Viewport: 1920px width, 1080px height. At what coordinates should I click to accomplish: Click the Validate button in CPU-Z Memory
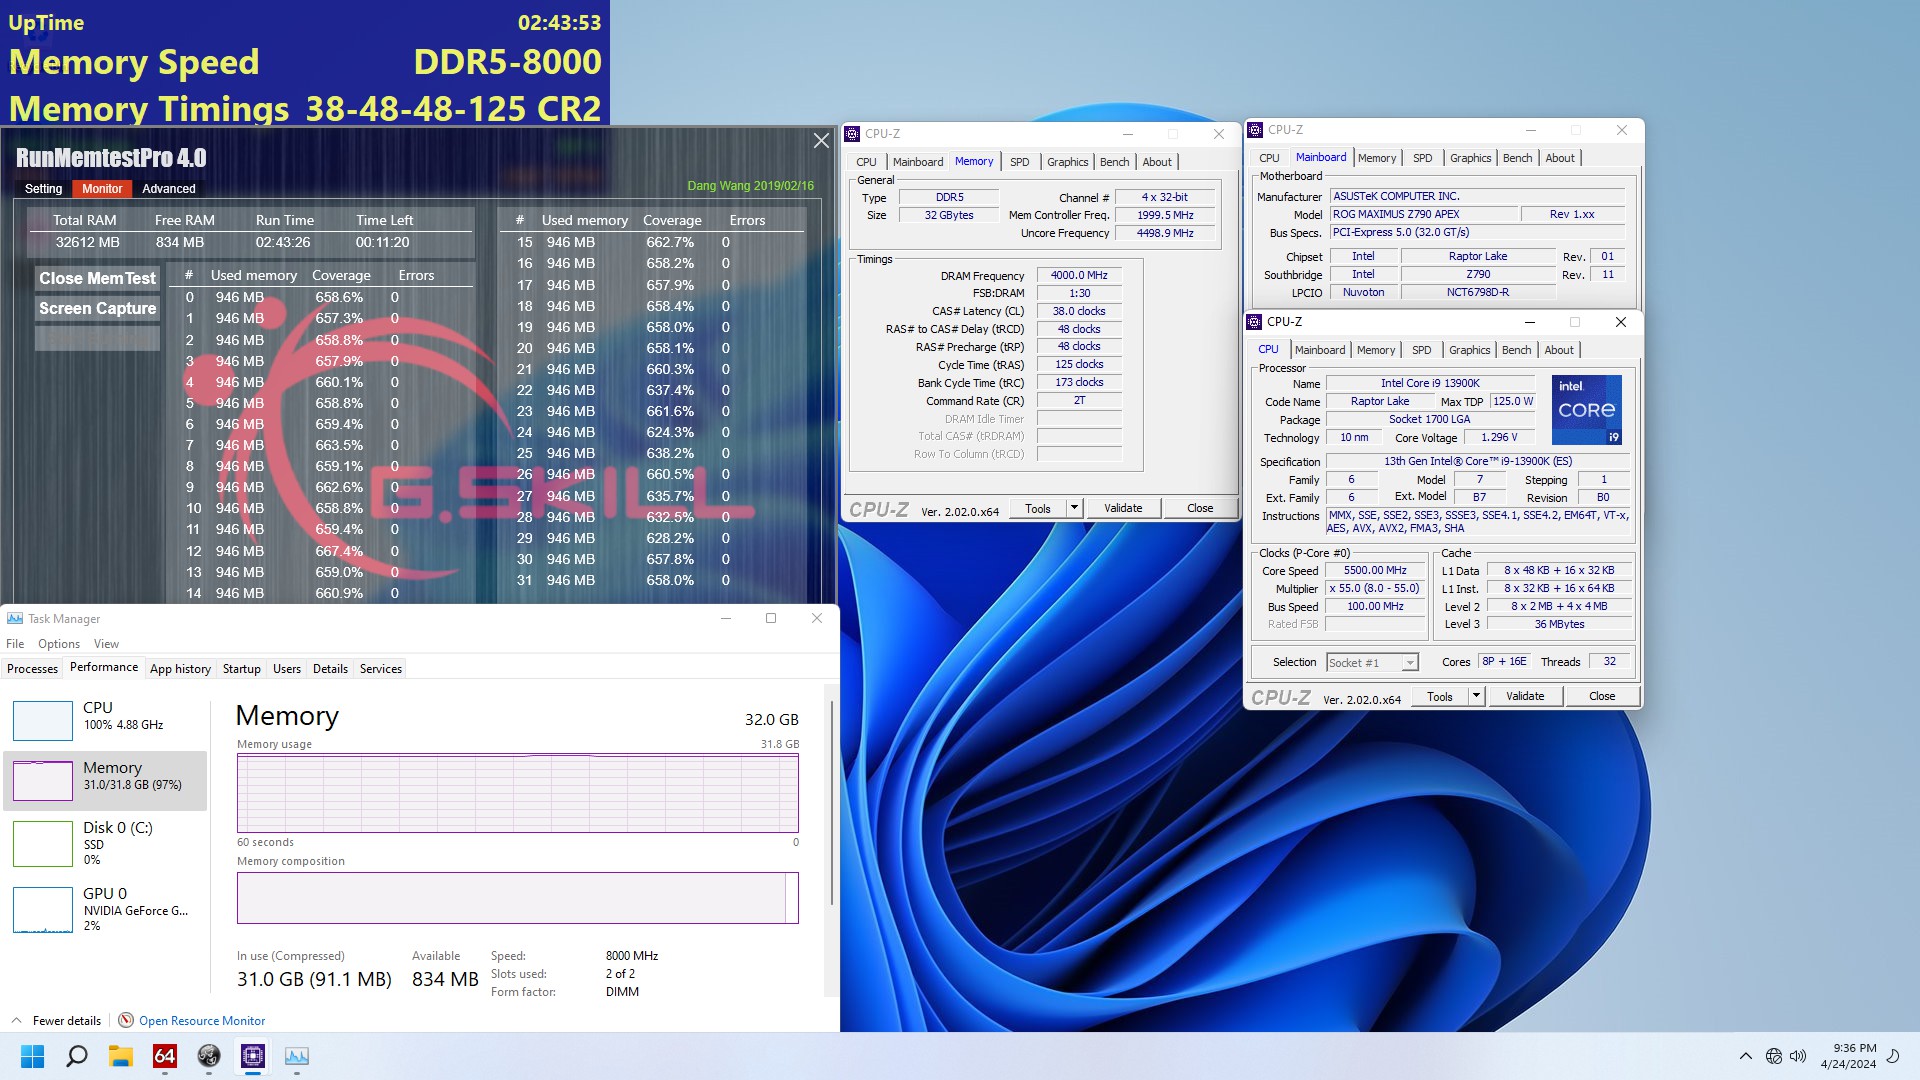pos(1122,508)
